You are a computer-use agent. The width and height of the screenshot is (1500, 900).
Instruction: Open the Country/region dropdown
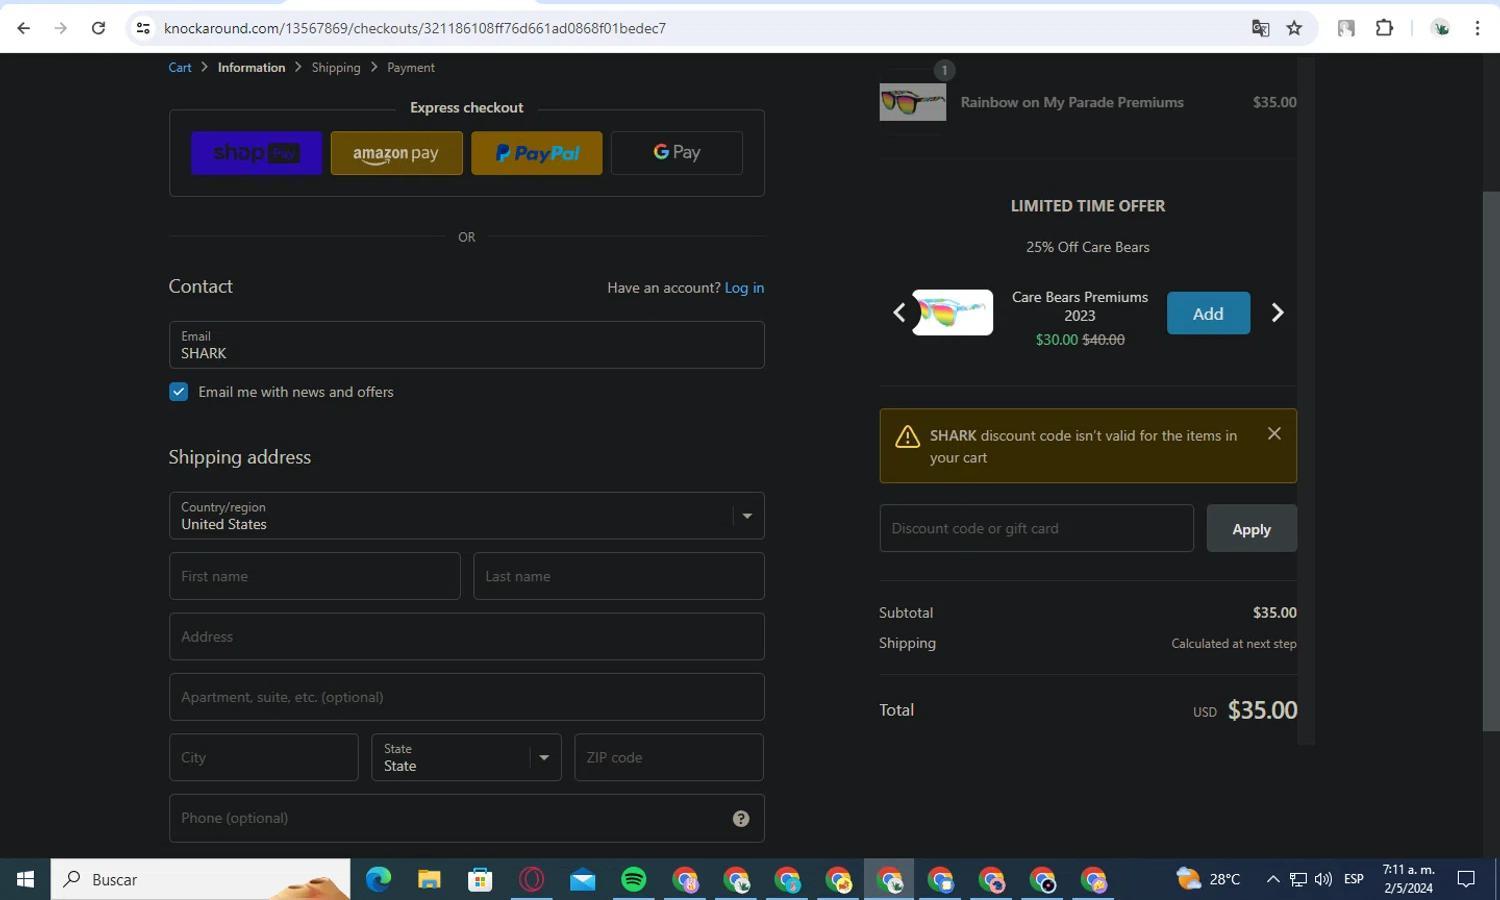pyautogui.click(x=466, y=516)
